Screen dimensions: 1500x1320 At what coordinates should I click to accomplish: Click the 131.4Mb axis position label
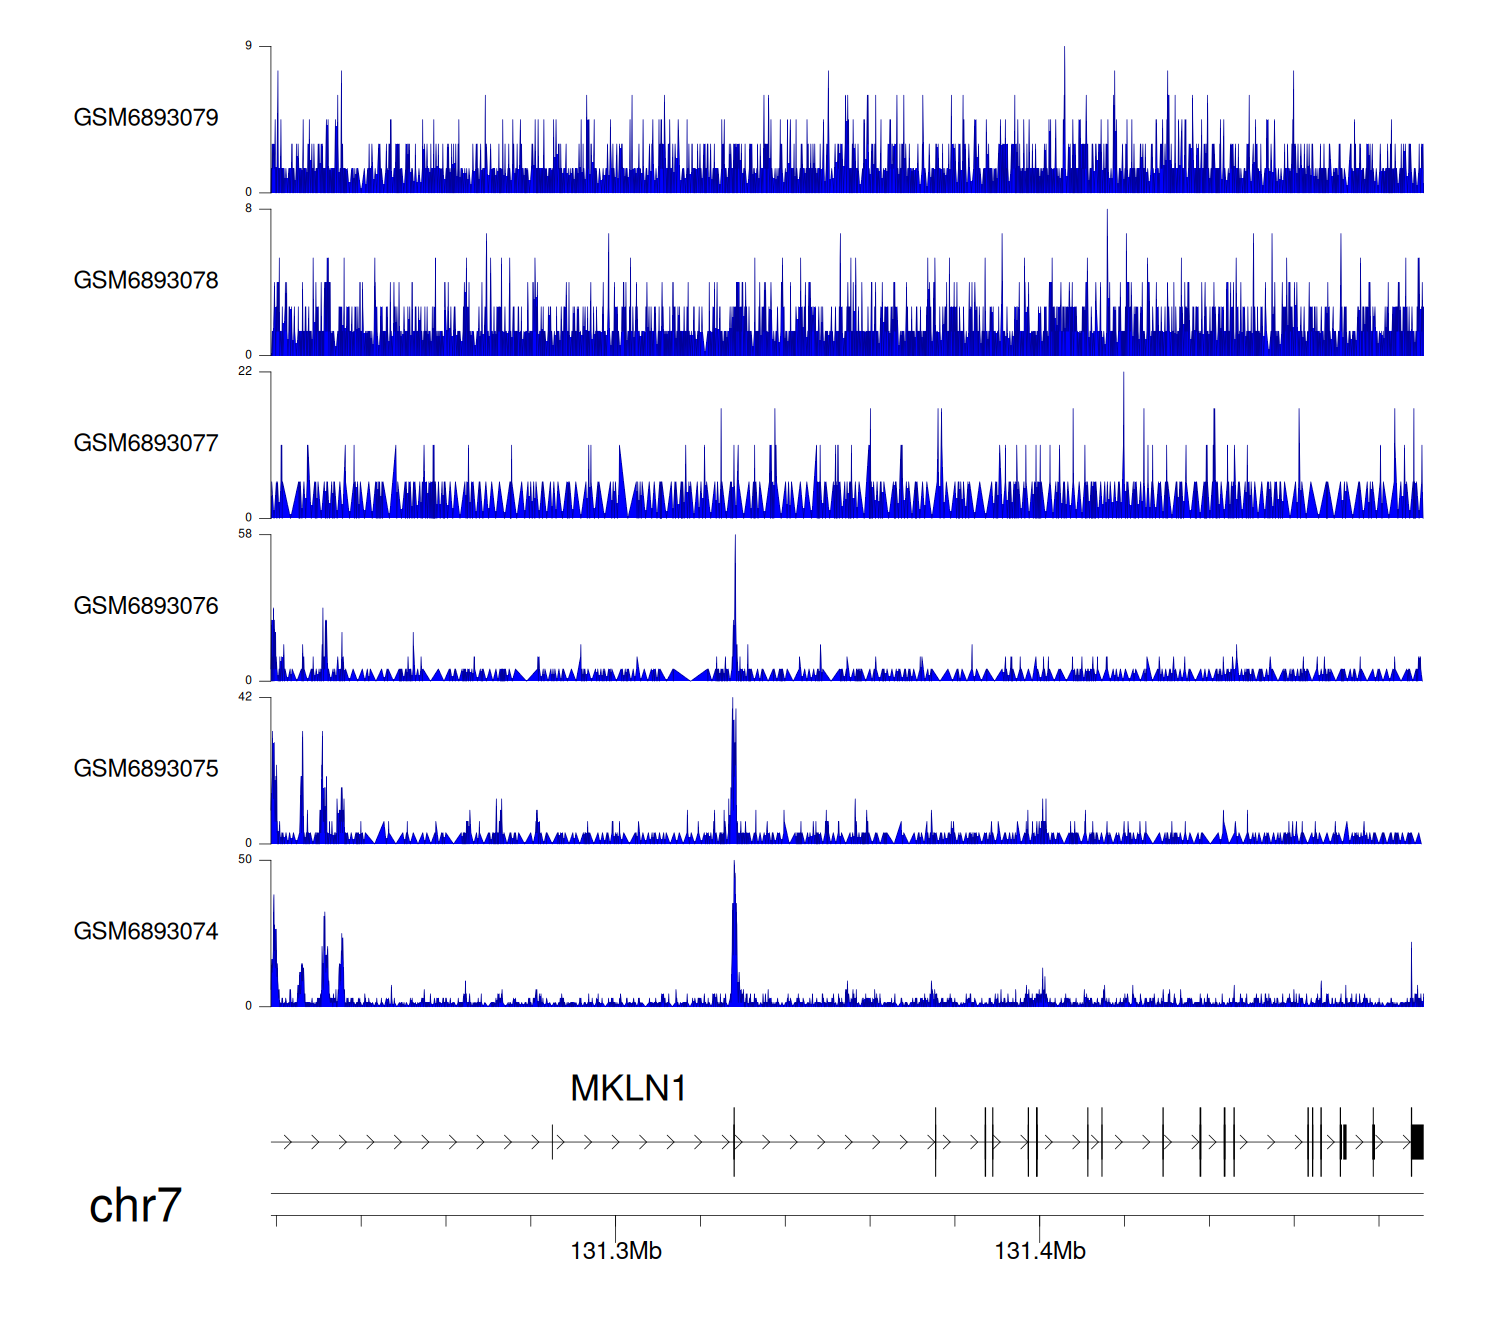tap(1040, 1251)
